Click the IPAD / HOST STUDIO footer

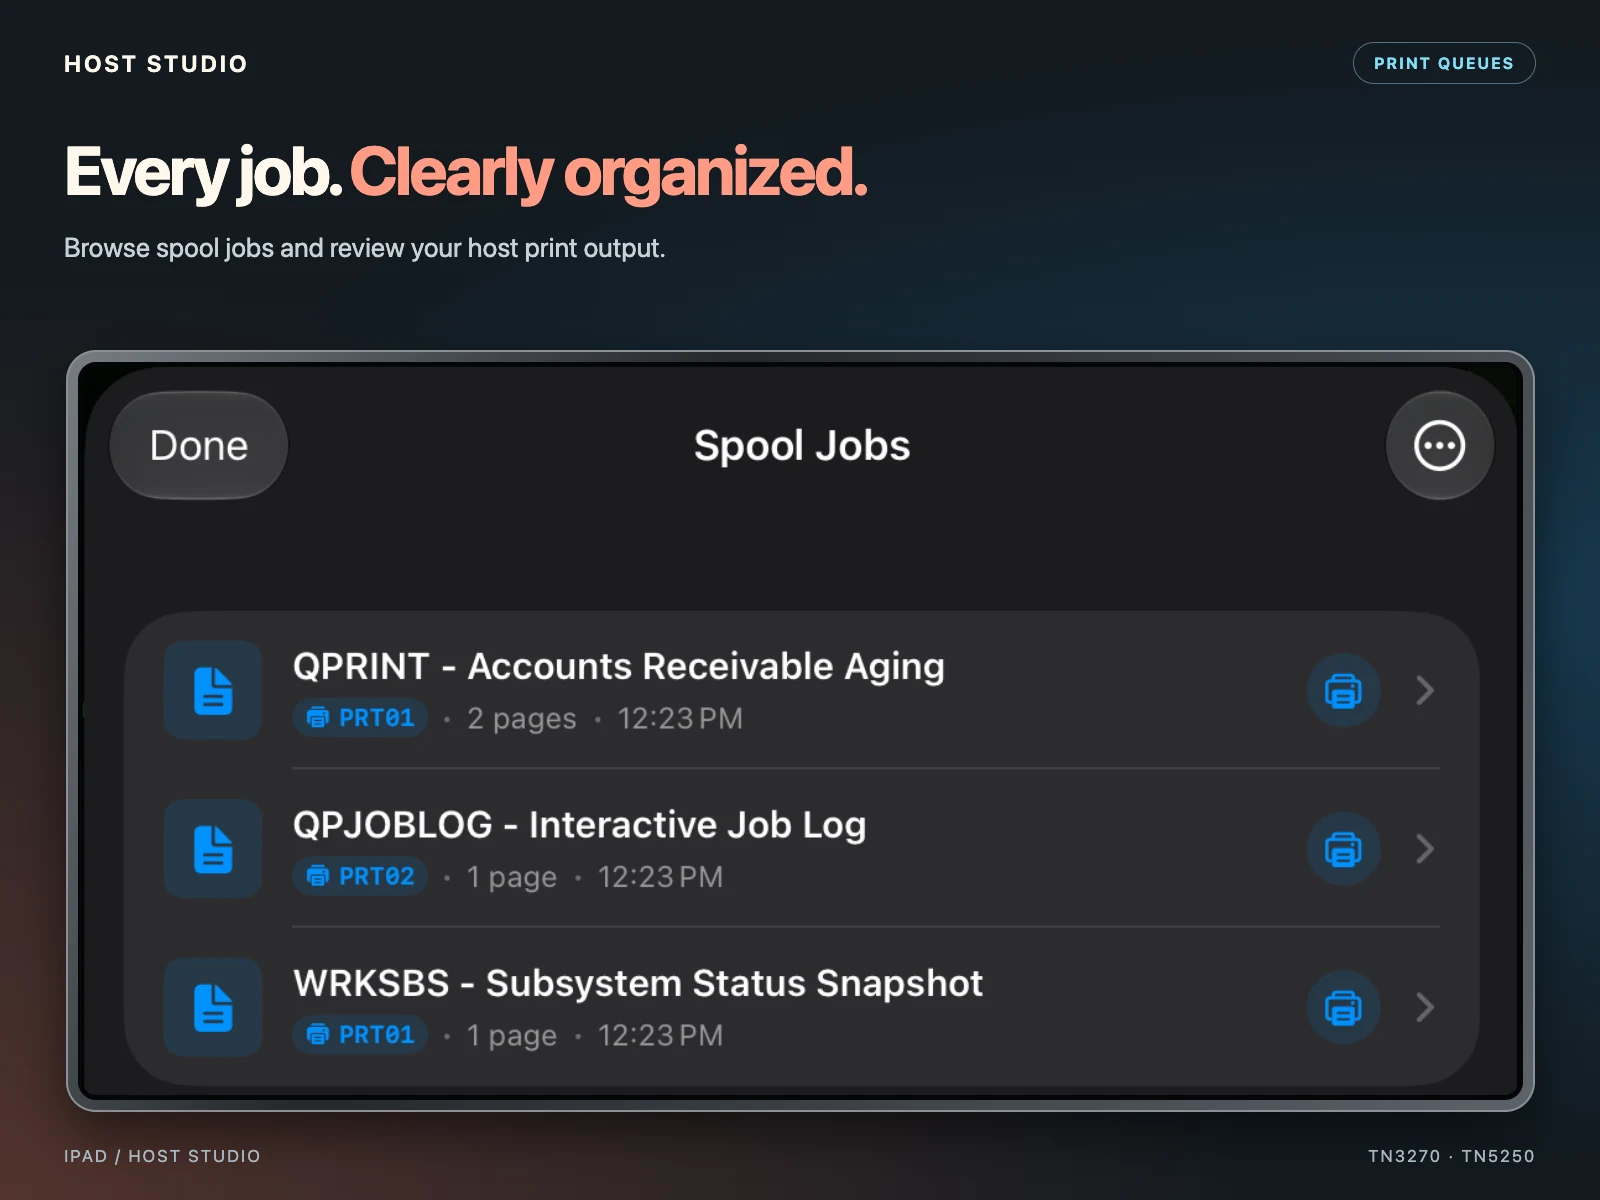(x=162, y=1156)
